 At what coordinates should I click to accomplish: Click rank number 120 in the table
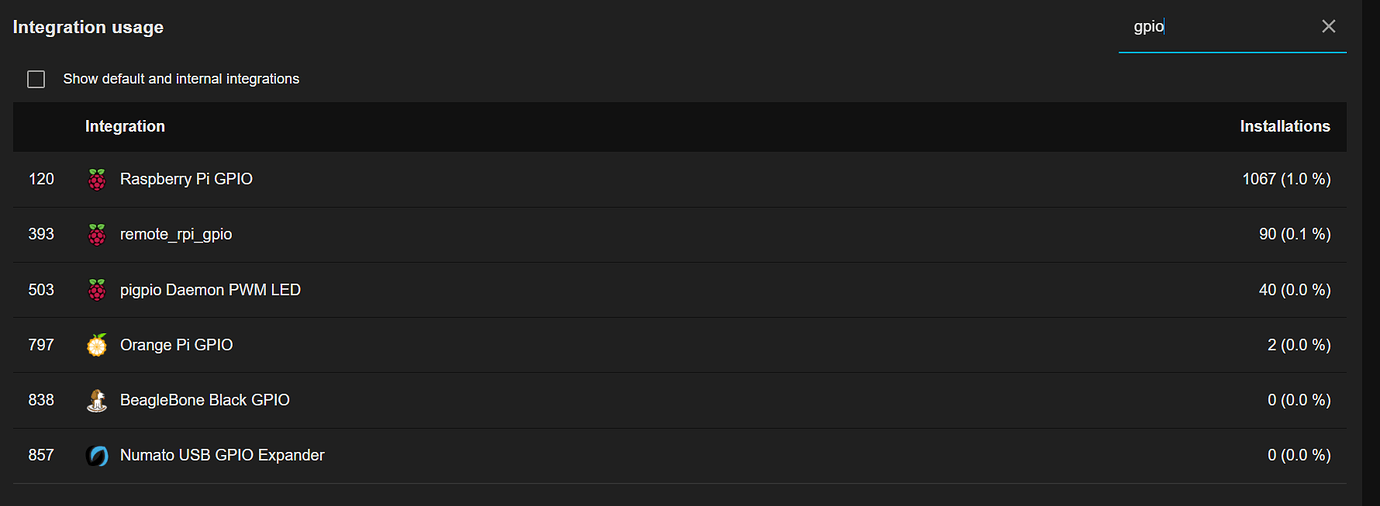pos(42,179)
